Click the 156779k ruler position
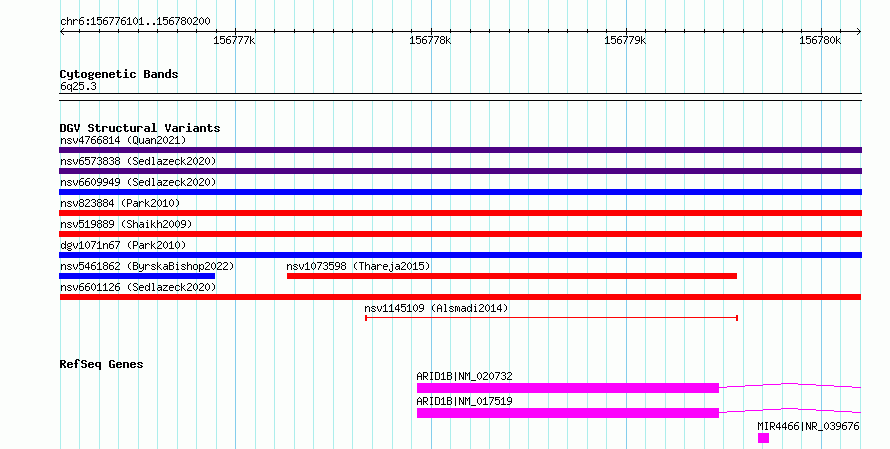The width and height of the screenshot is (890, 449). click(x=625, y=40)
